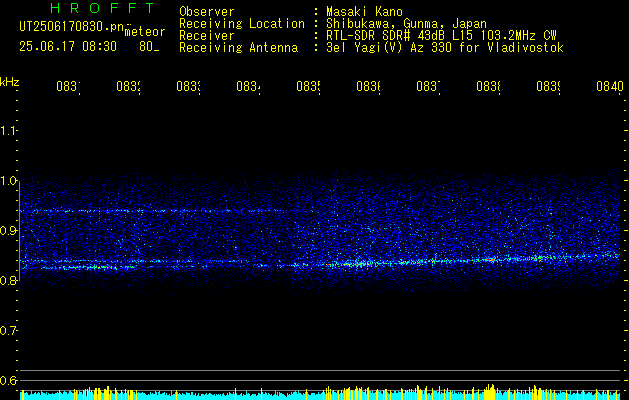Click the 0832 time marker
629x400 pixels.
pyautogui.click(x=128, y=87)
